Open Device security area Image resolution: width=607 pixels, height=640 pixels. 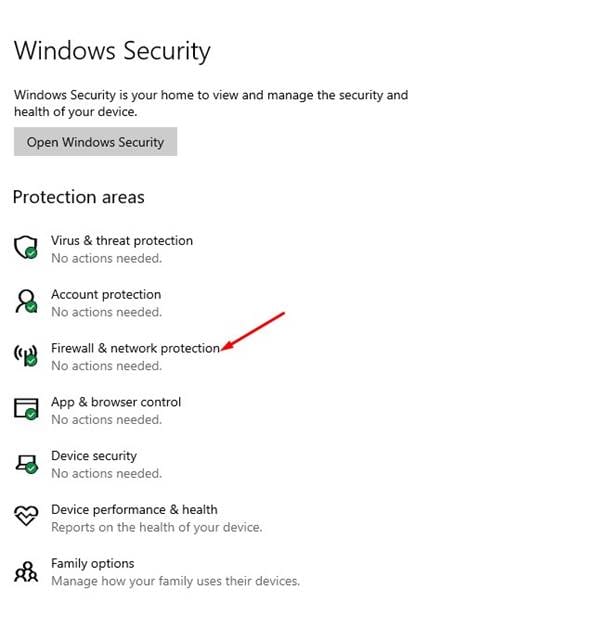pos(94,456)
